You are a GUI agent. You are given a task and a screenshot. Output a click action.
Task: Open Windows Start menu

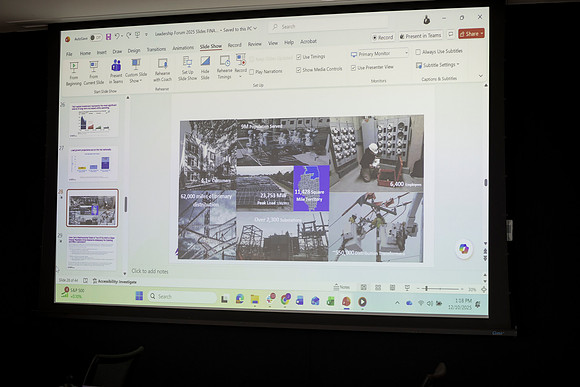click(x=139, y=296)
